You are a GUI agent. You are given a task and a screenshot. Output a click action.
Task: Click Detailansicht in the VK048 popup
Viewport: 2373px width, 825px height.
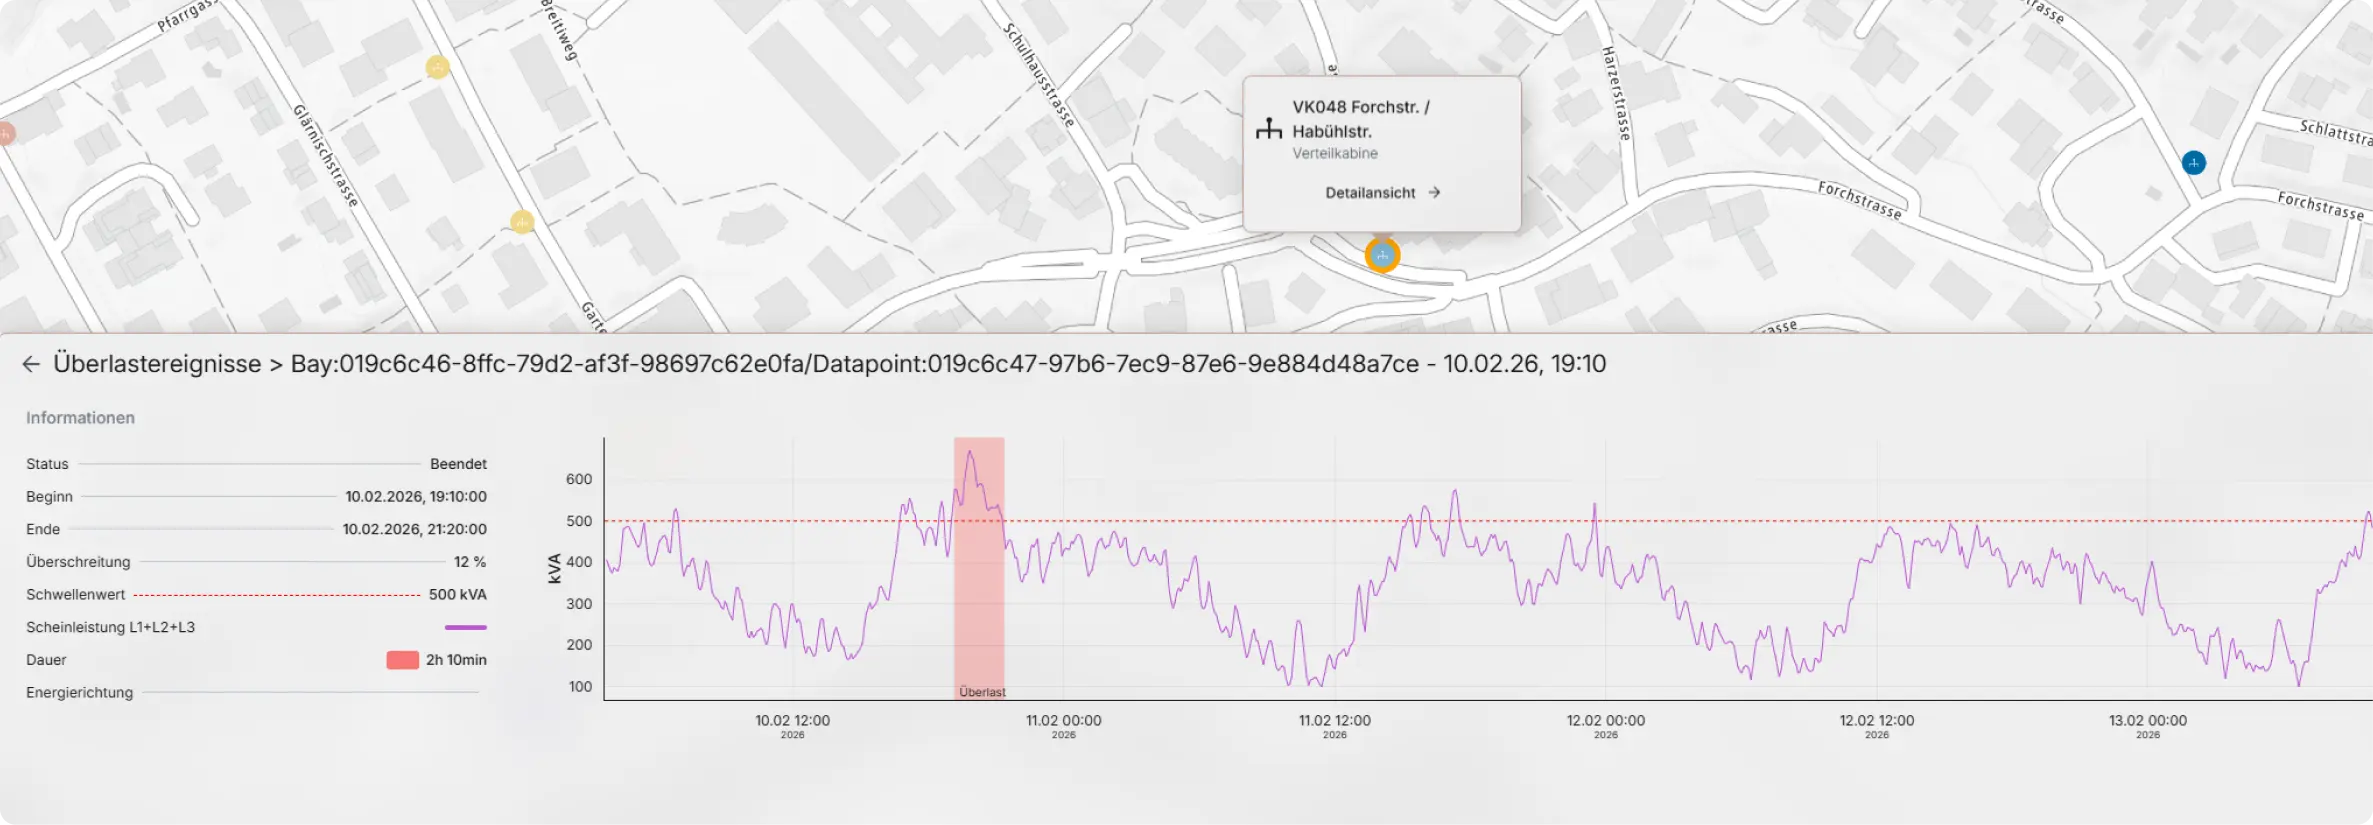tap(1370, 193)
